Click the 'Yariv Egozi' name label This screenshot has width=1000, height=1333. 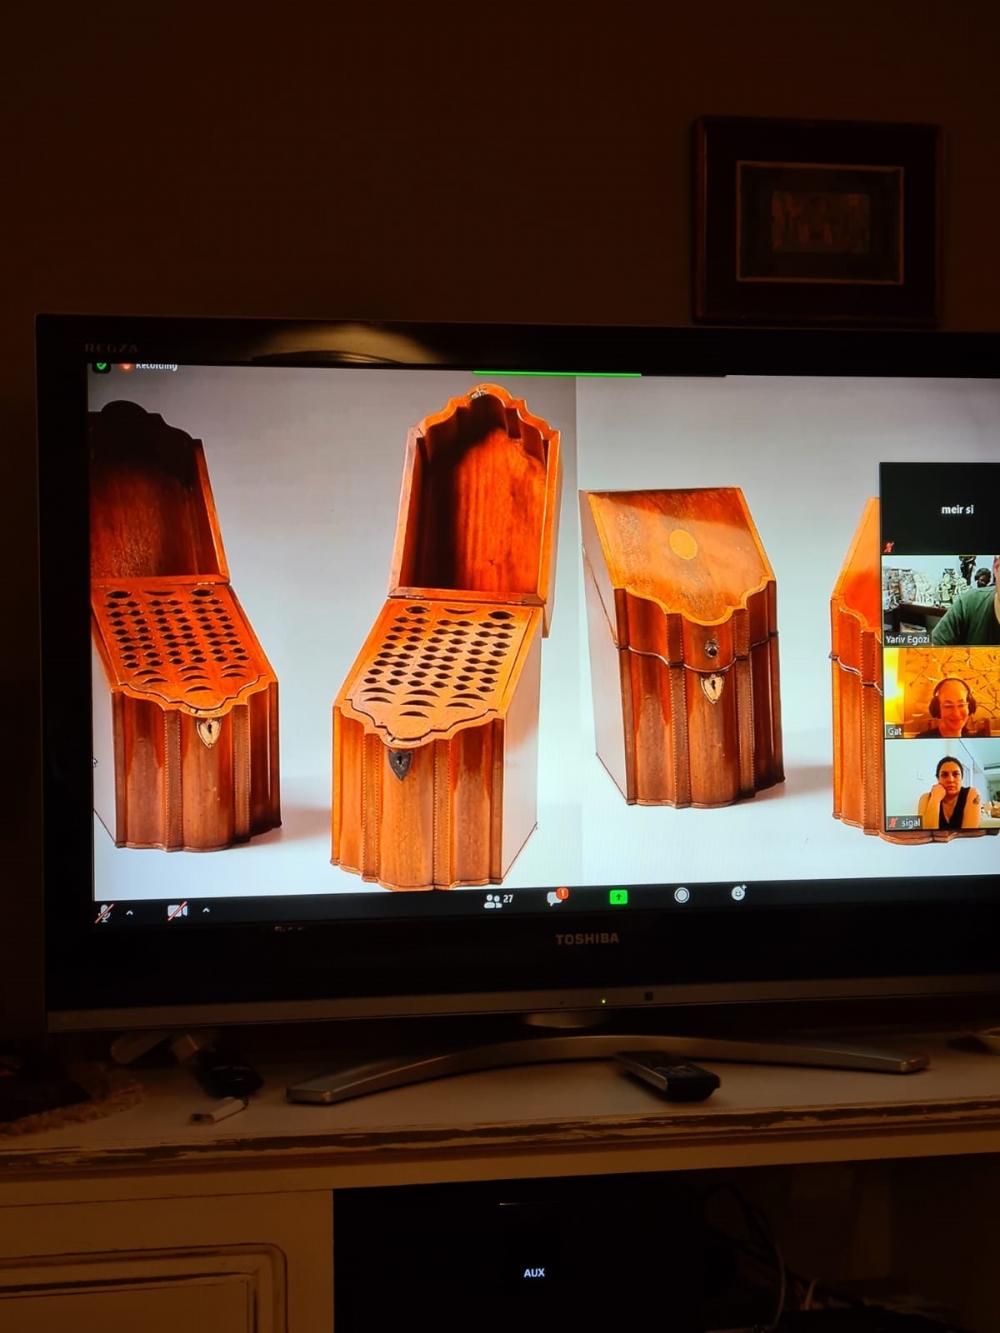907,638
